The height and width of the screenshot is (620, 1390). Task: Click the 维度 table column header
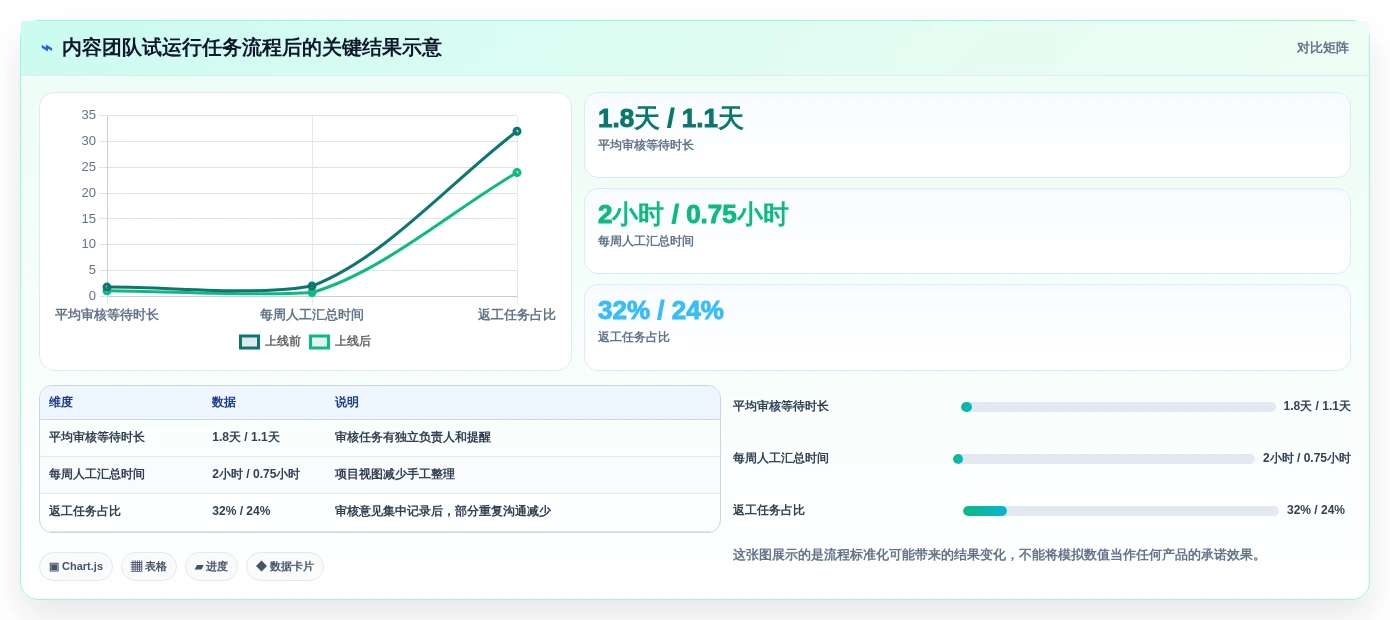pos(121,403)
